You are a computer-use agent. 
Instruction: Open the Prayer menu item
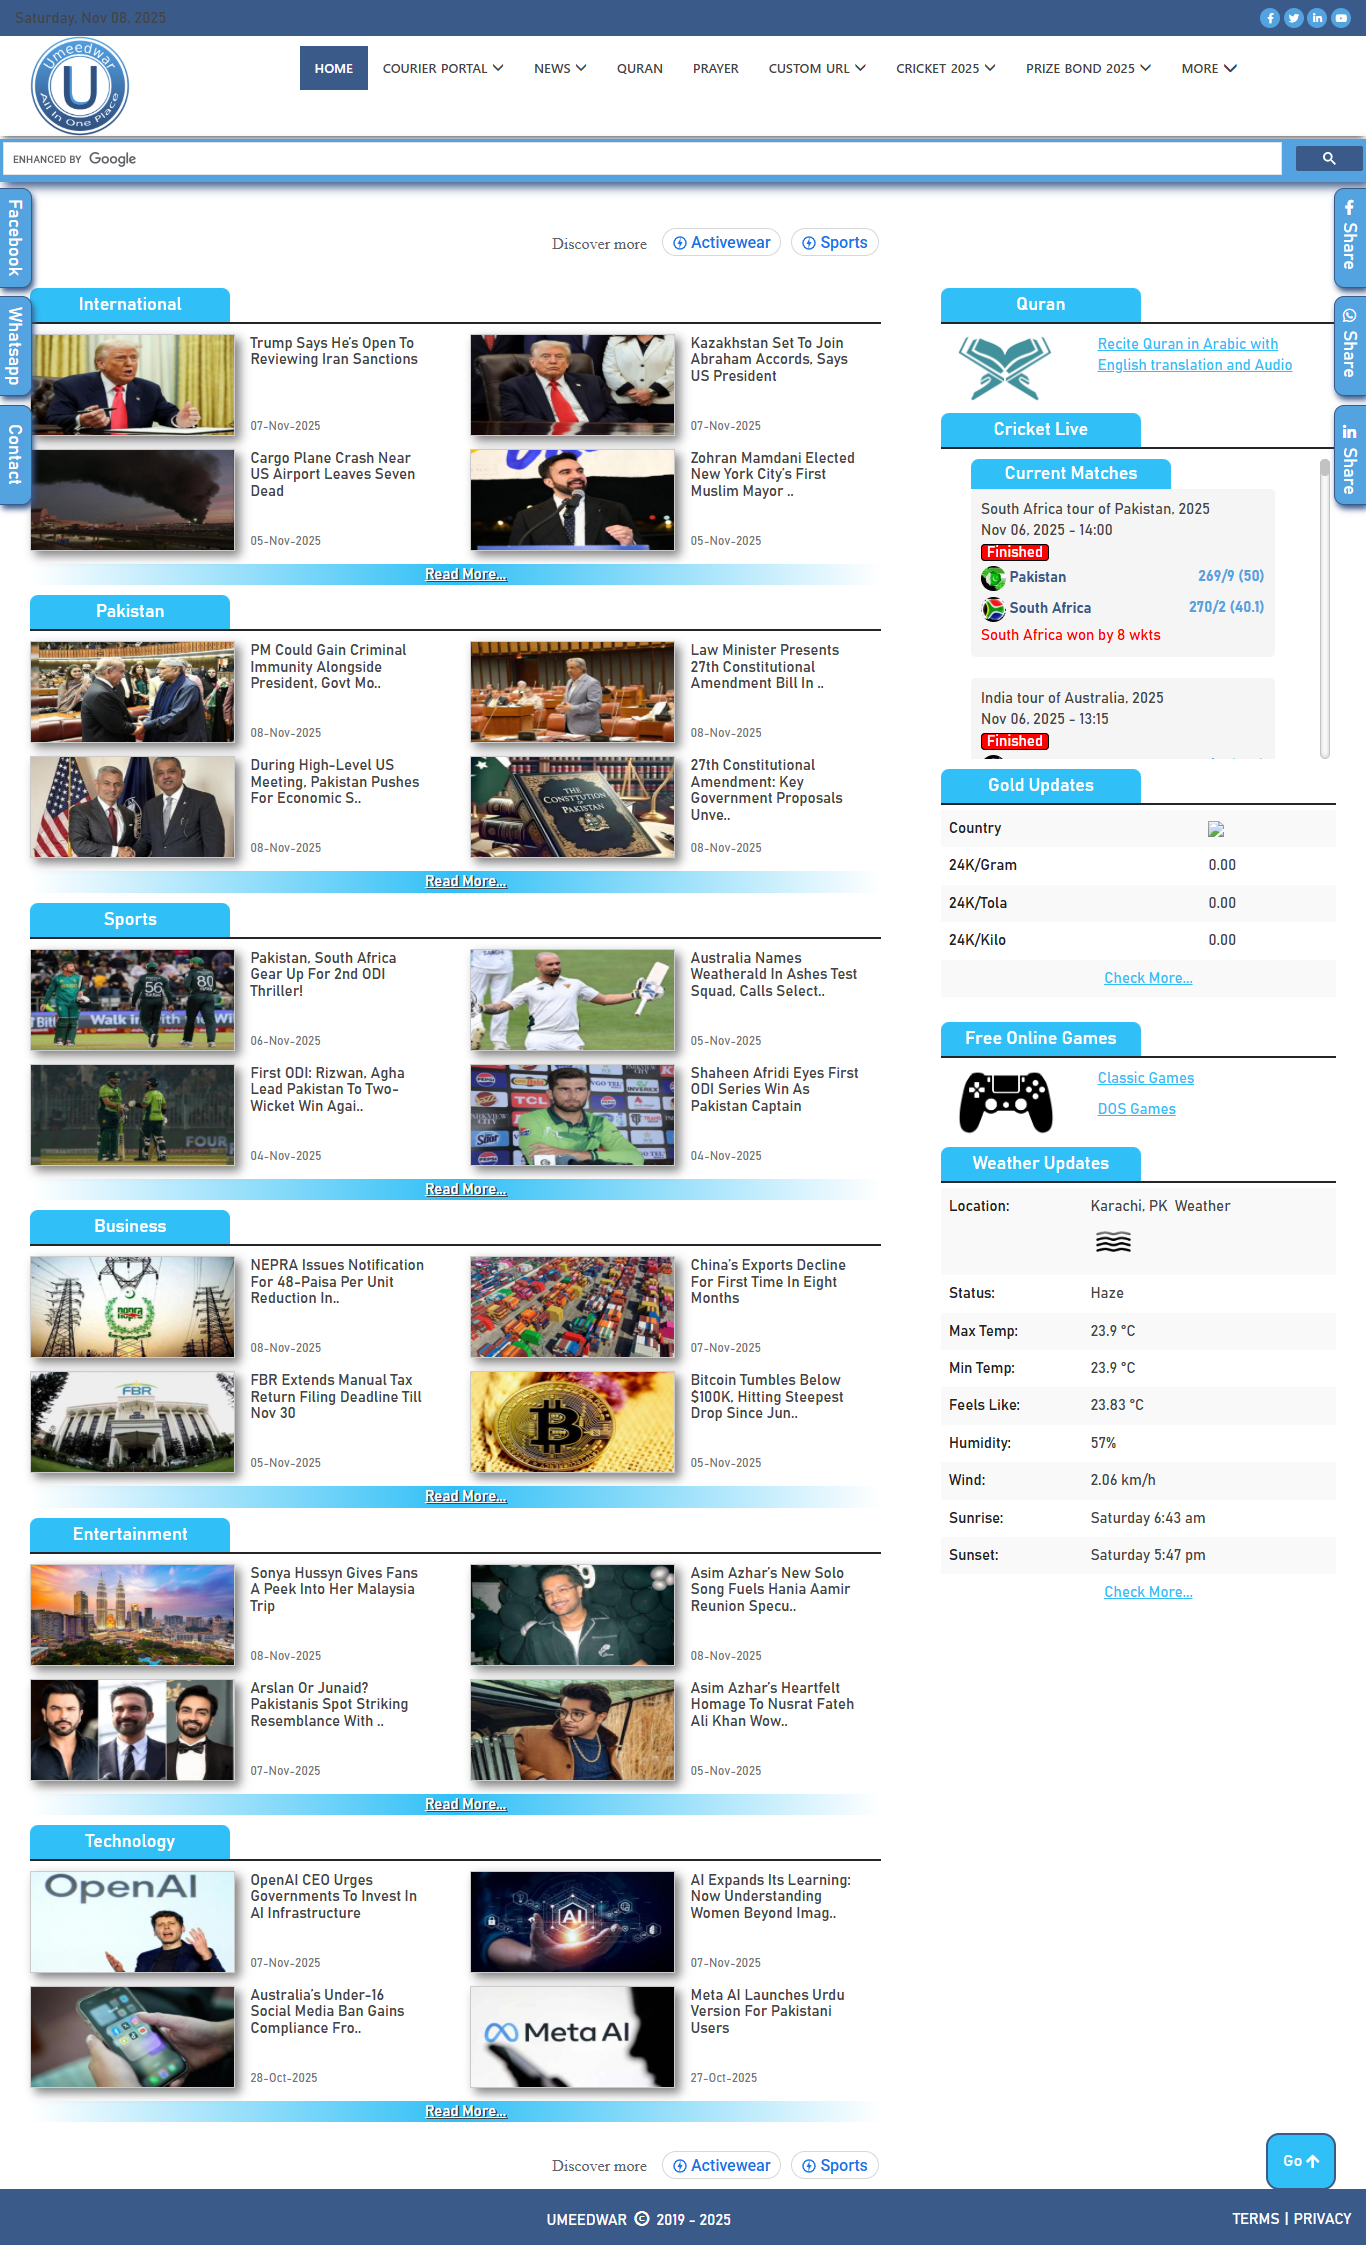pyautogui.click(x=716, y=68)
